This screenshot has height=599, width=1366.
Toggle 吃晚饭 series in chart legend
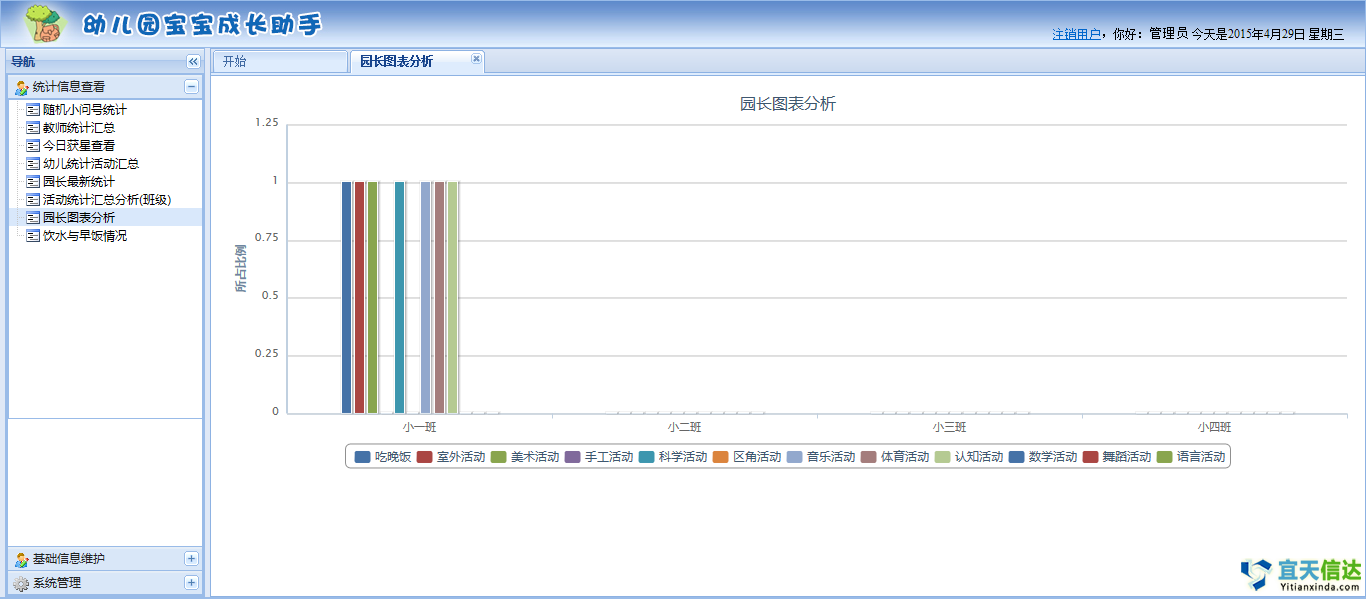pos(383,457)
